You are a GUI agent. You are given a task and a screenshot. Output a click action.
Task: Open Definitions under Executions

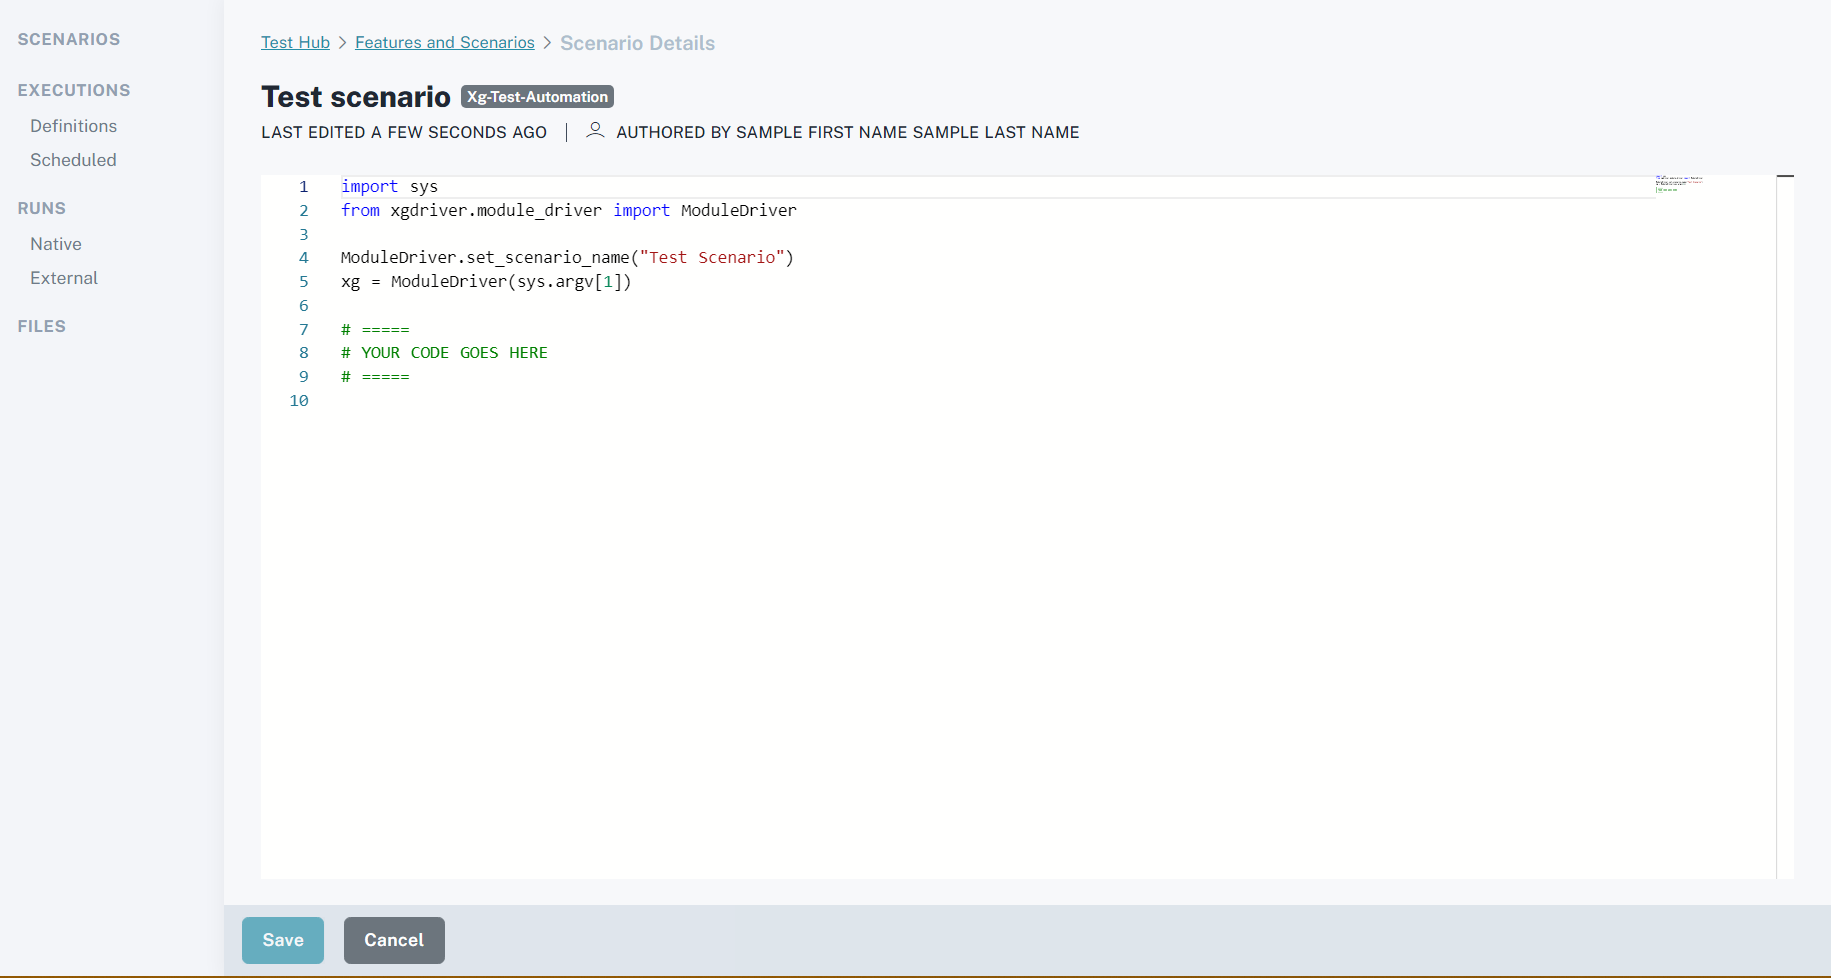coord(73,126)
